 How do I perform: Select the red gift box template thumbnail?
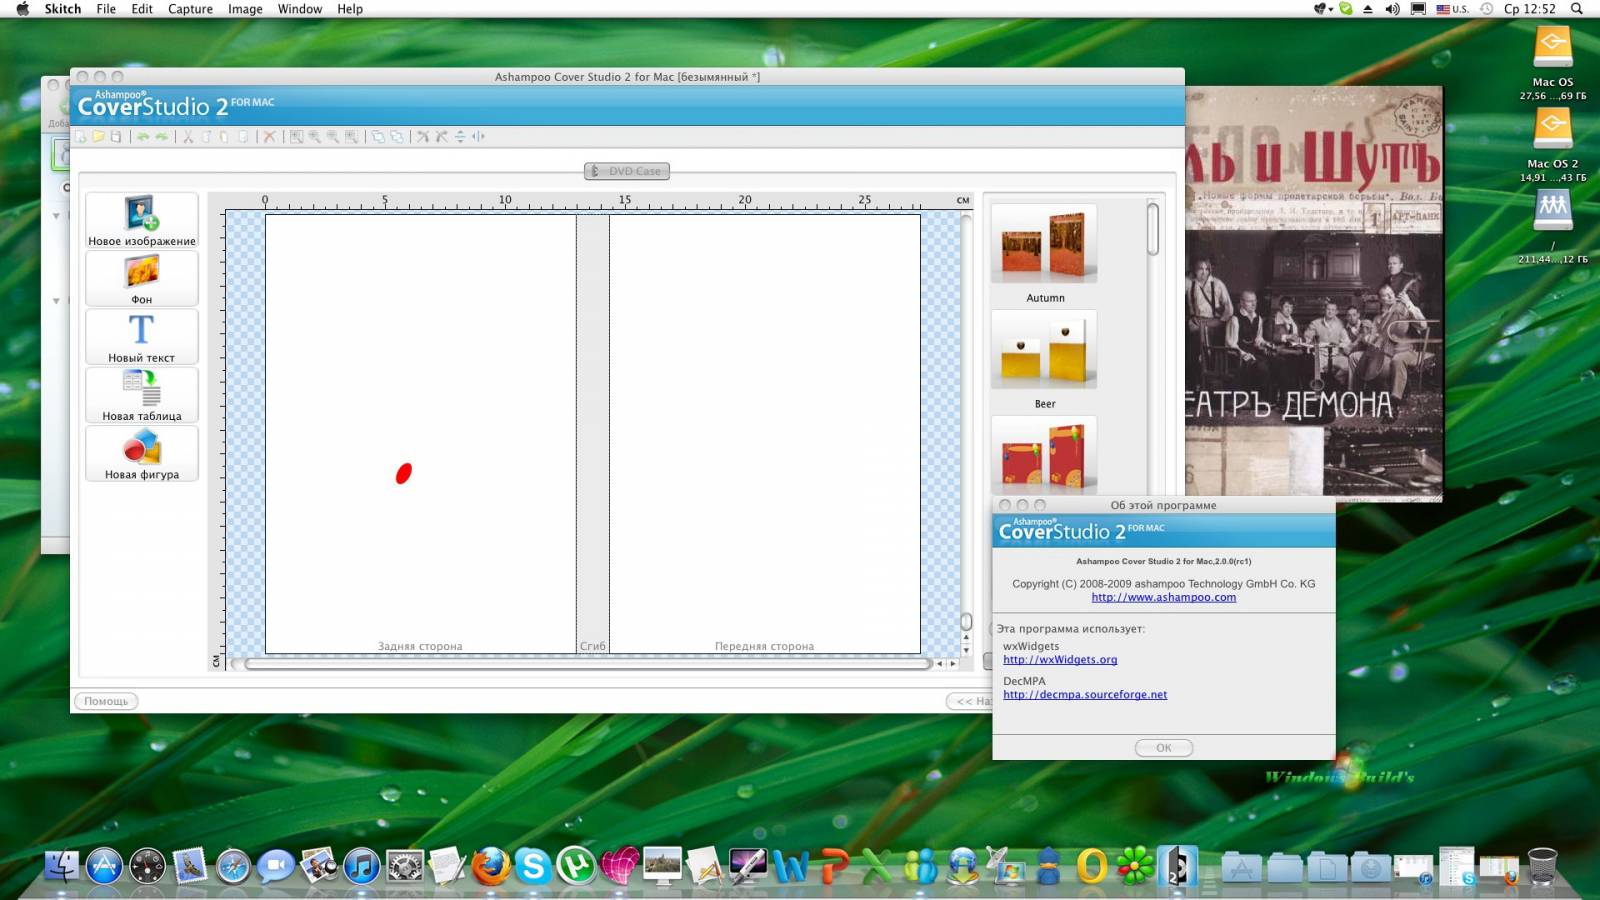(1044, 455)
